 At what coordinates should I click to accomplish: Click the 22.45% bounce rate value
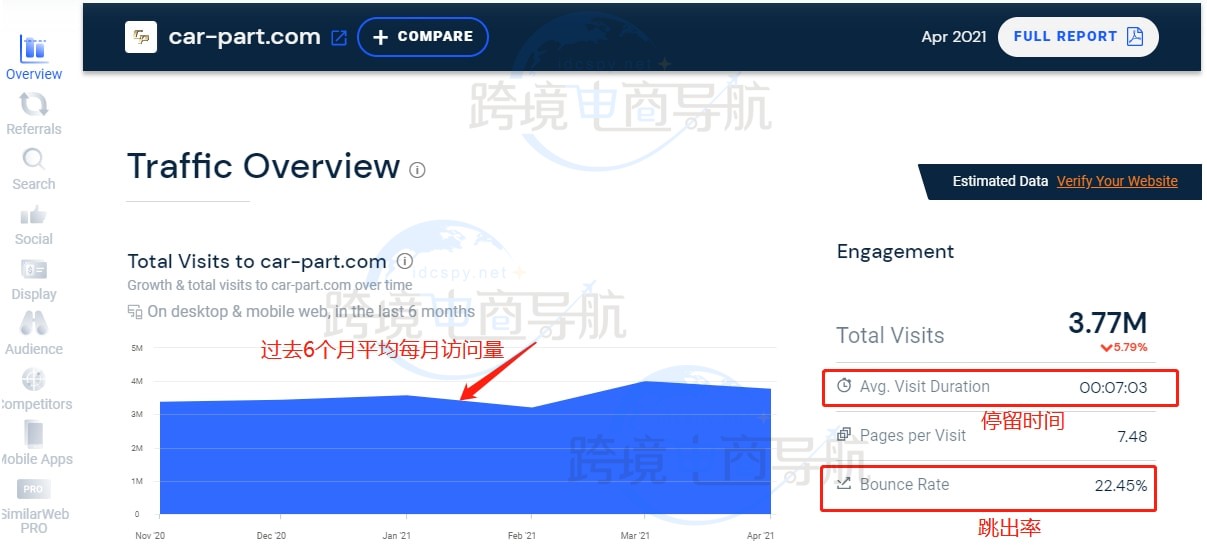tap(1121, 486)
